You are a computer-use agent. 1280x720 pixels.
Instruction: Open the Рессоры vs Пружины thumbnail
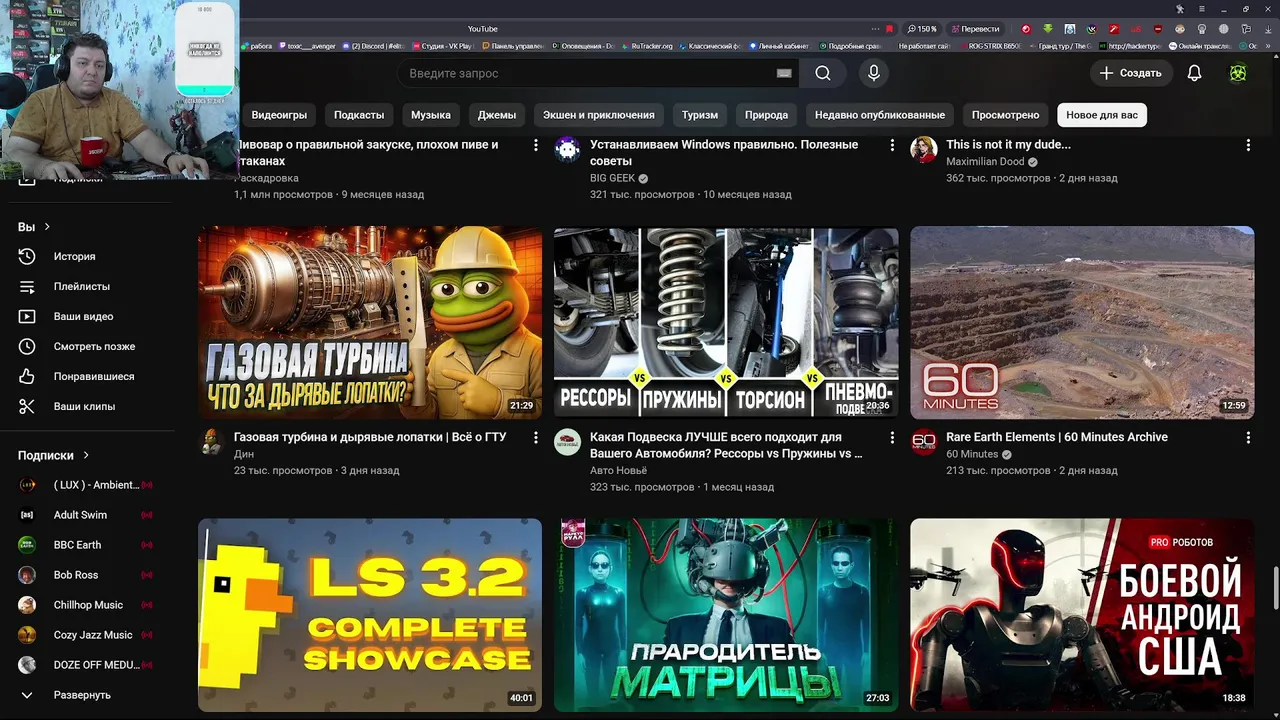point(726,322)
